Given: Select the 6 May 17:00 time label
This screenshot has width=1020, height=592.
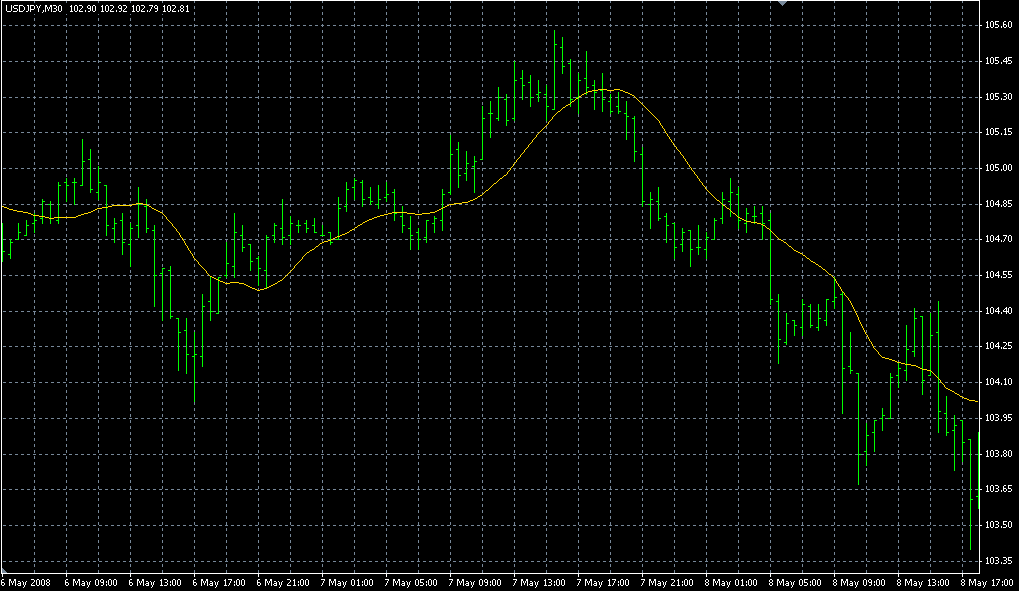Looking at the screenshot, I should (x=218, y=582).
